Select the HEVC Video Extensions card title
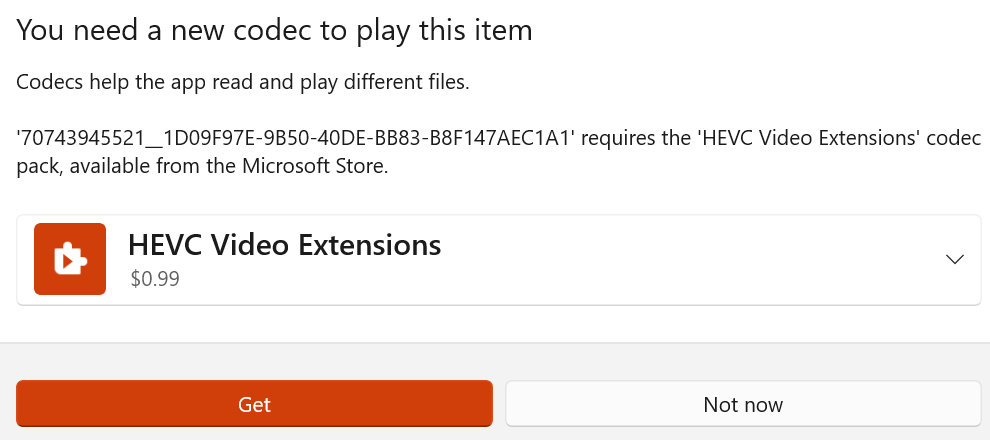This screenshot has height=440, width=990. tap(285, 245)
